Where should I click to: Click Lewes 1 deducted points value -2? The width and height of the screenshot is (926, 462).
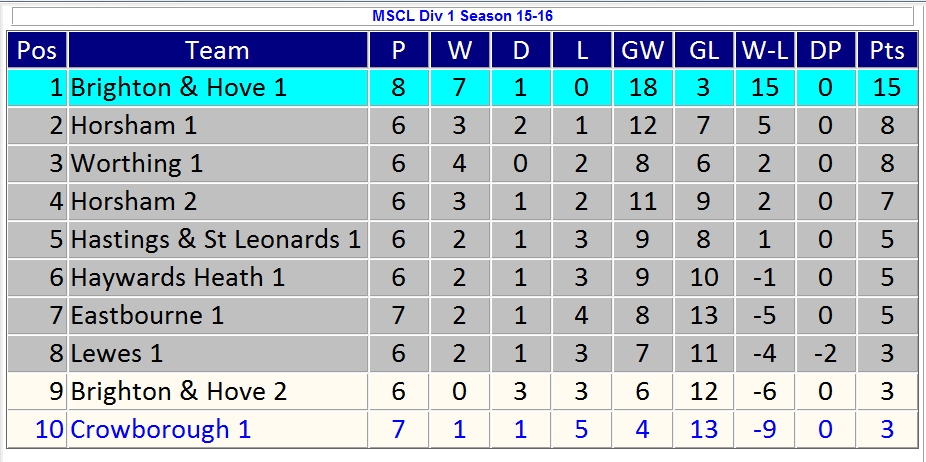tap(825, 353)
